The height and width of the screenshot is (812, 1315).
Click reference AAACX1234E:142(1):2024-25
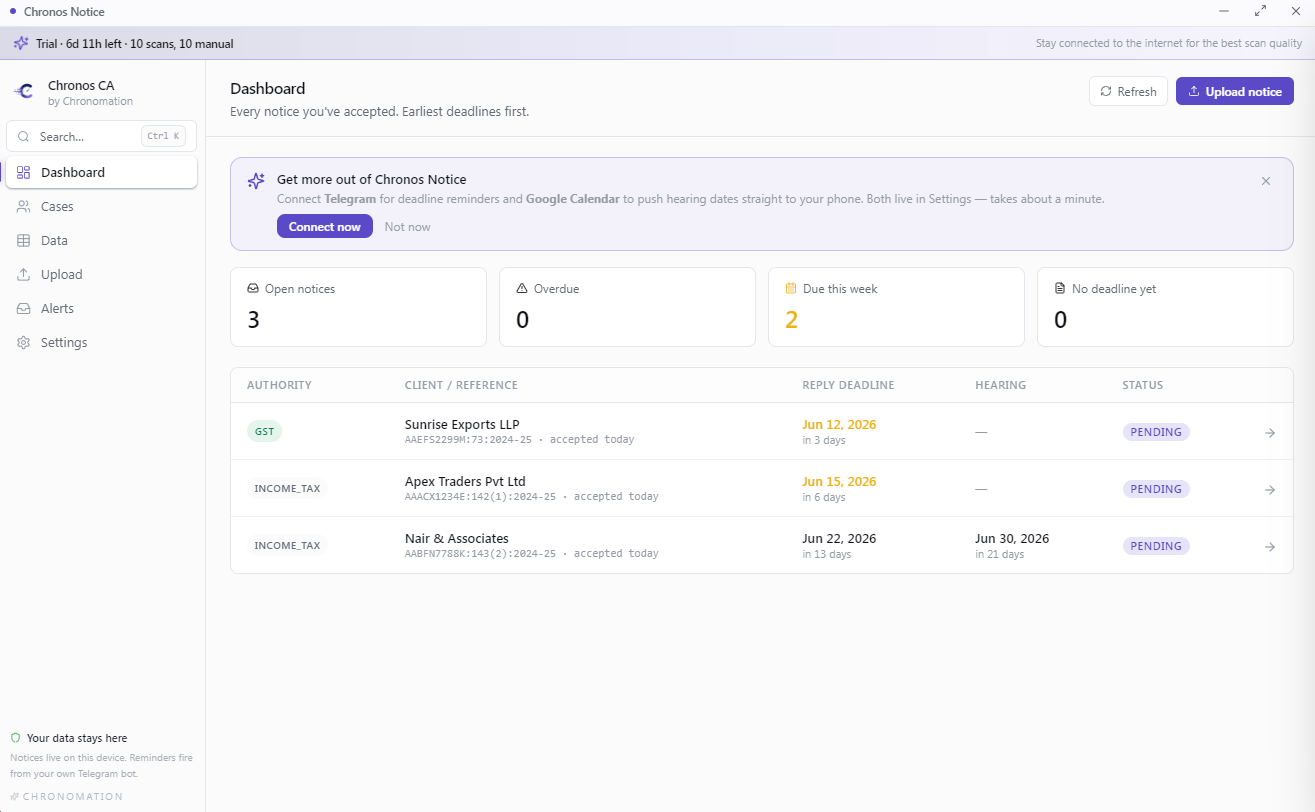(480, 497)
